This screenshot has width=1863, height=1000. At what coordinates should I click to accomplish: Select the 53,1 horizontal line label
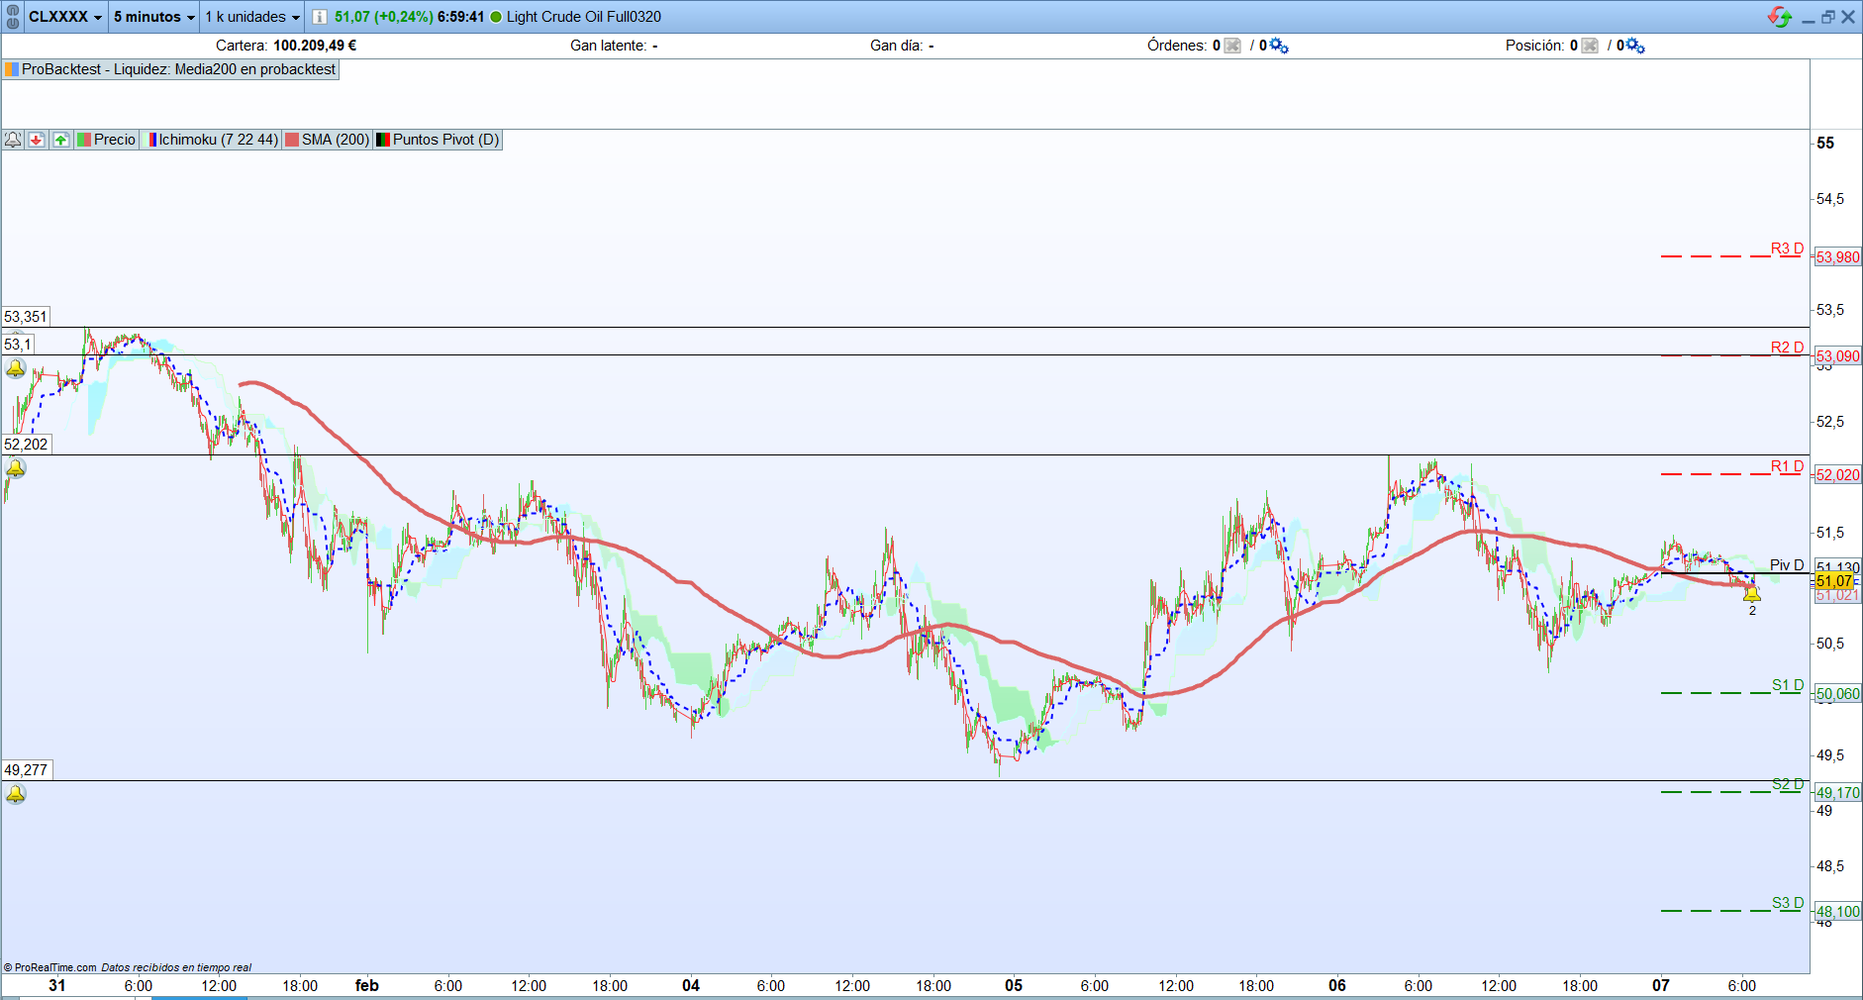18,344
